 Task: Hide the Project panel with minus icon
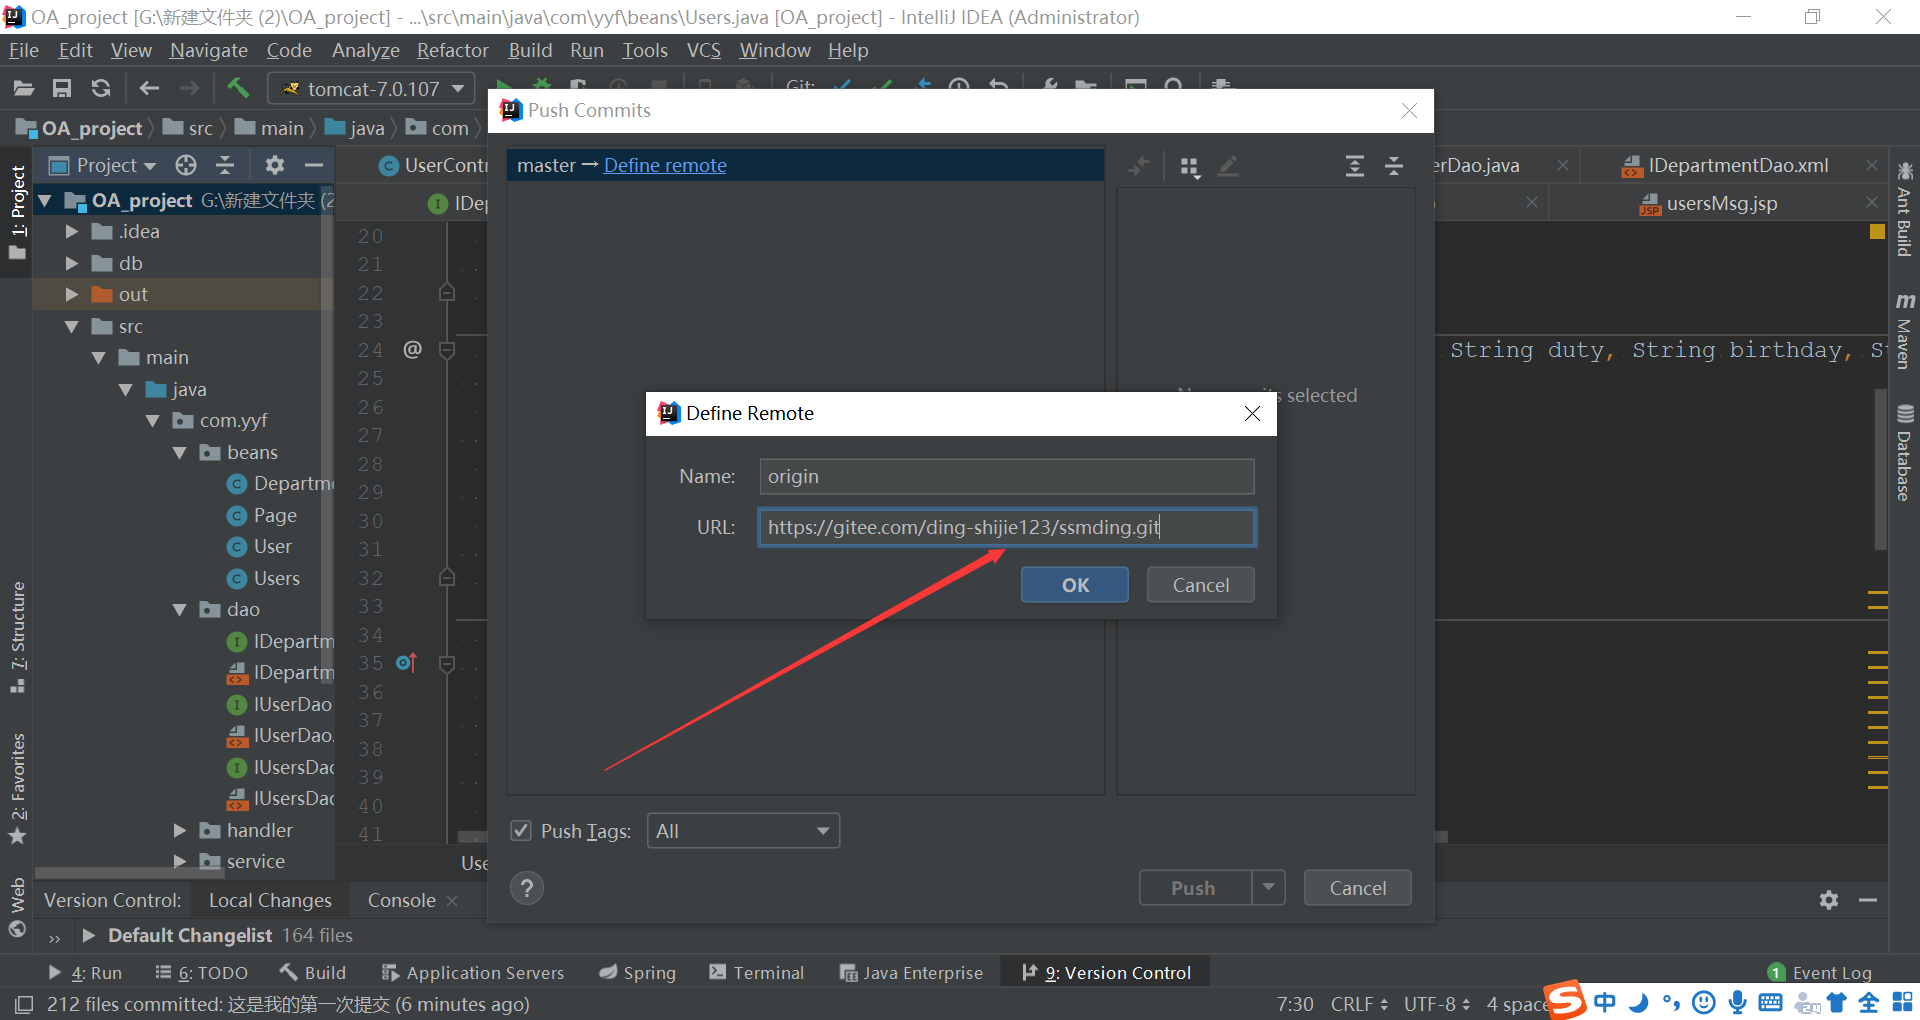pos(314,165)
